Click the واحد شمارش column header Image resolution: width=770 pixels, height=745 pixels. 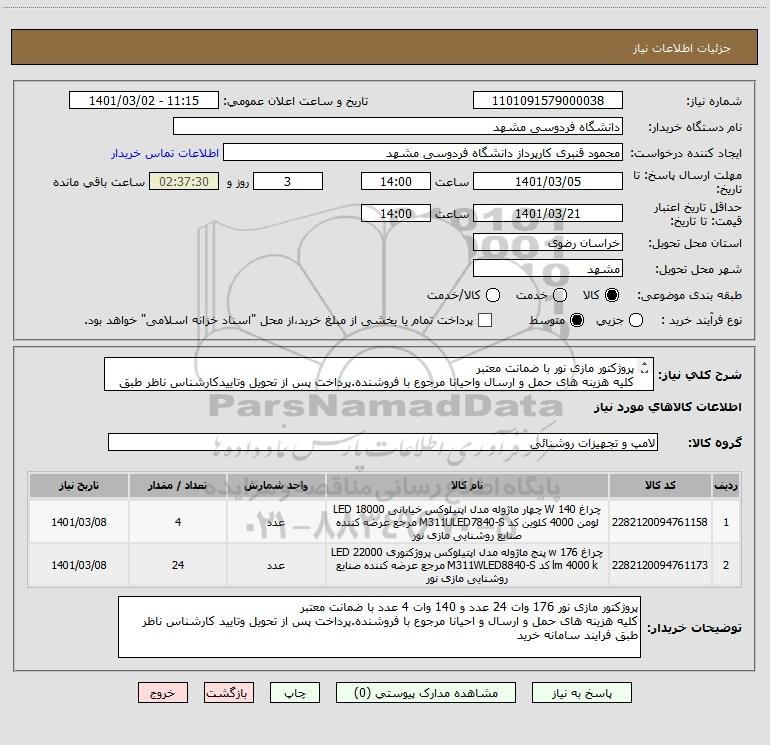pos(276,486)
